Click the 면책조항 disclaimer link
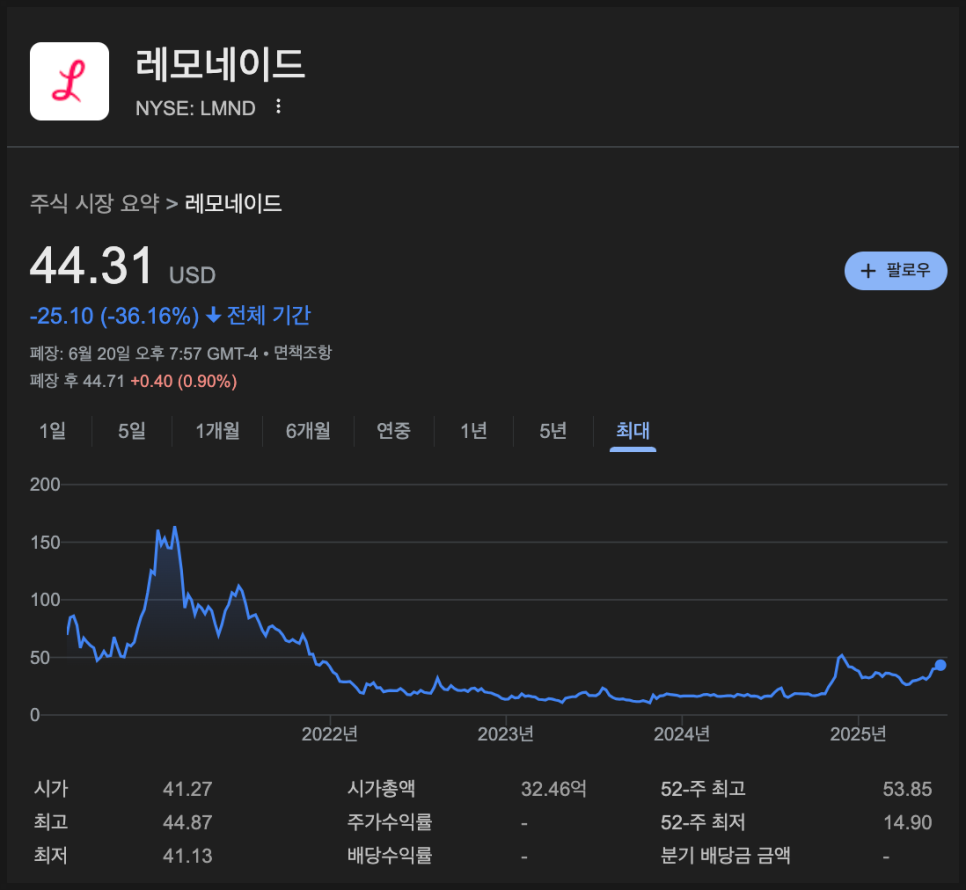Viewport: 966px width, 890px height. click(302, 353)
